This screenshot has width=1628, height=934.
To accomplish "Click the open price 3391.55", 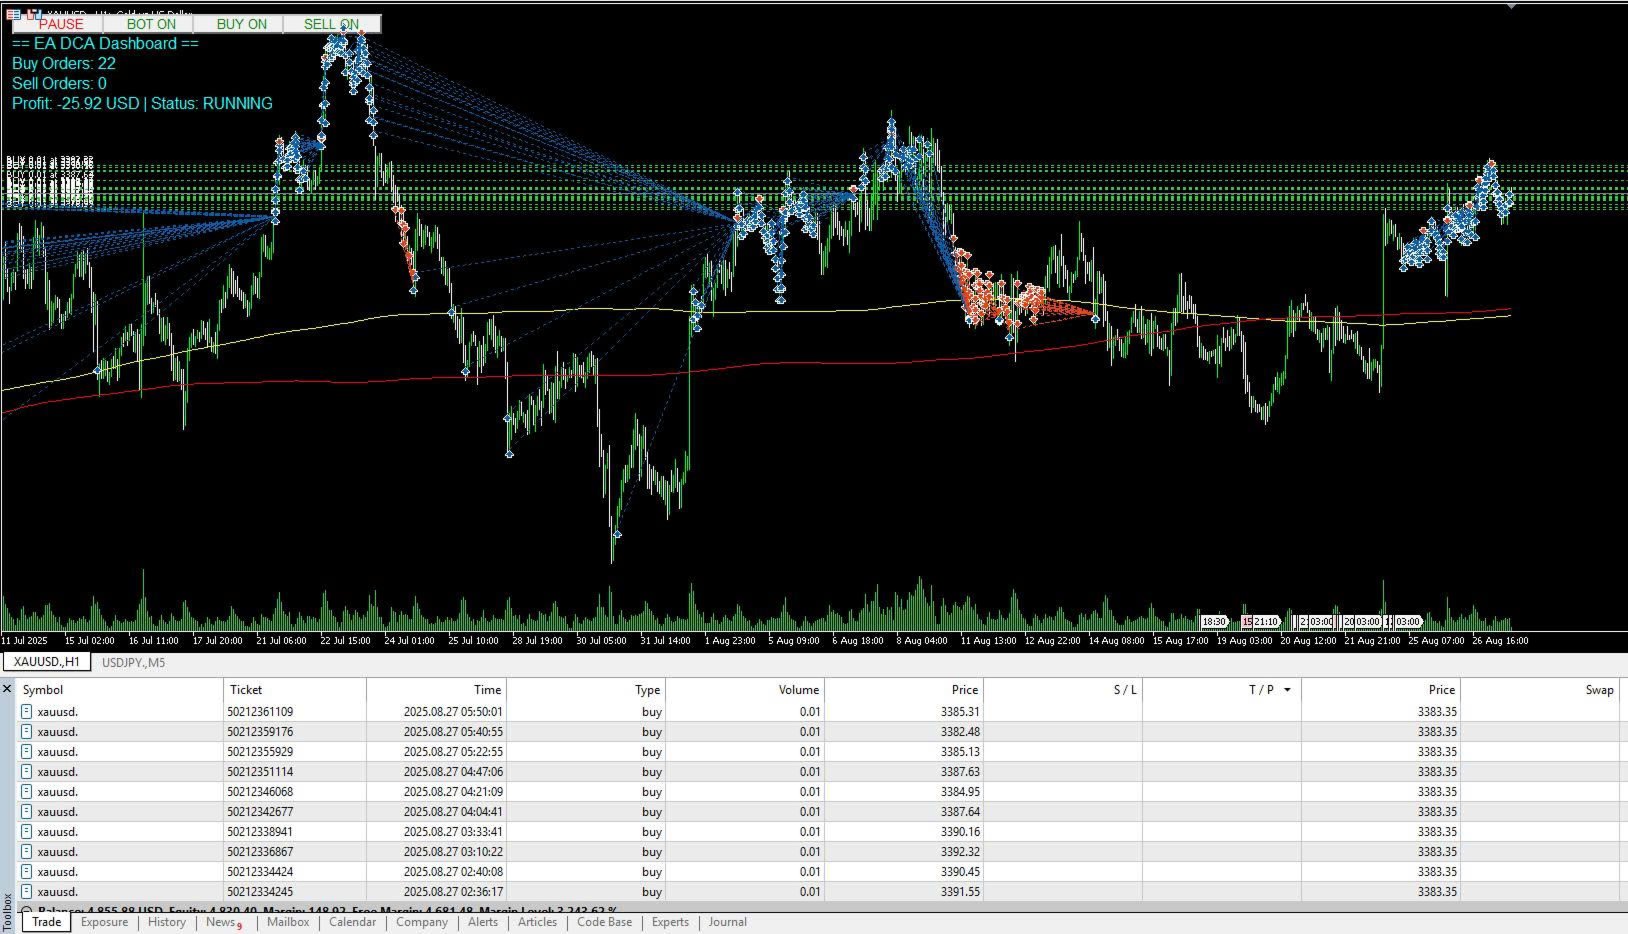I will tap(960, 892).
